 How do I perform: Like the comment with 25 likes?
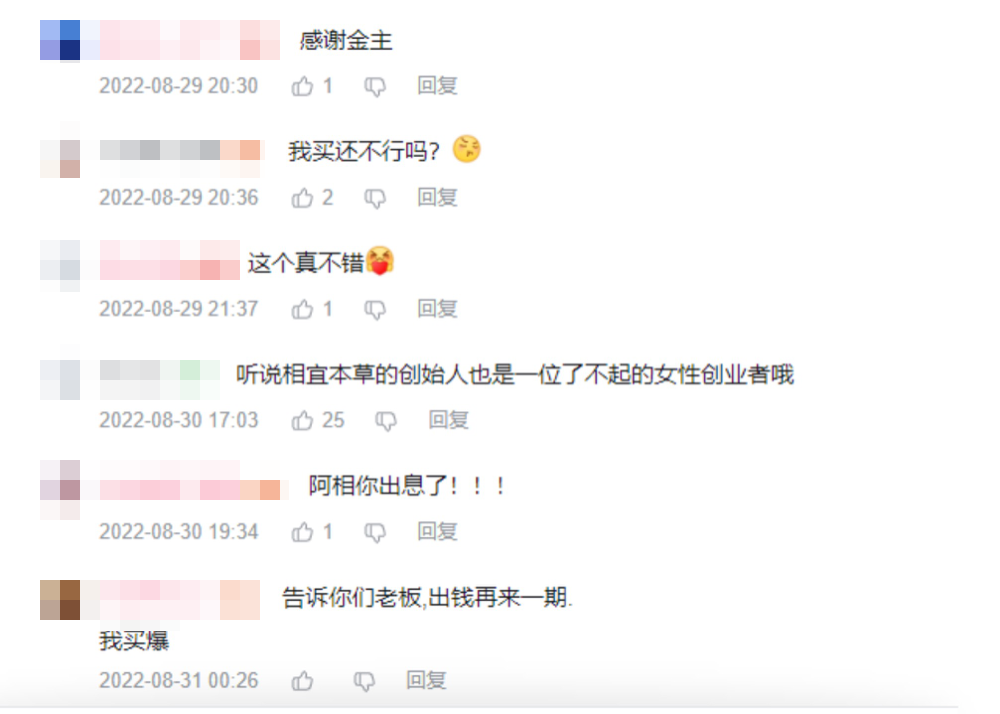[x=302, y=421]
